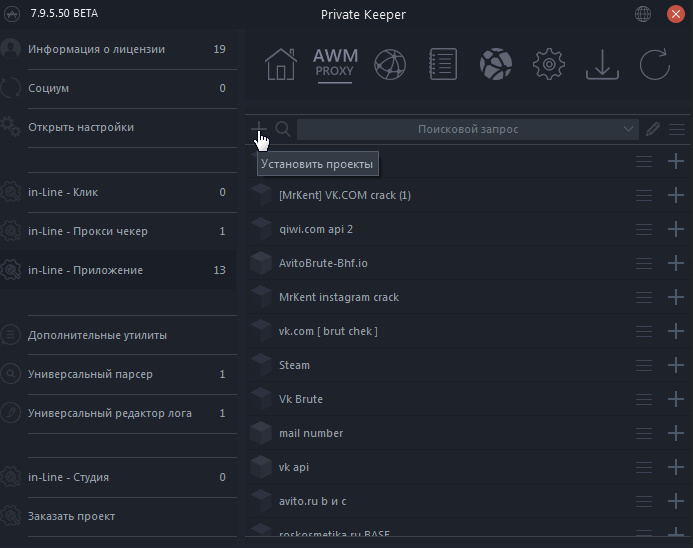Select the AvitoBrute-Bhf.io project
Viewport: 693px width, 548px height.
pos(323,263)
